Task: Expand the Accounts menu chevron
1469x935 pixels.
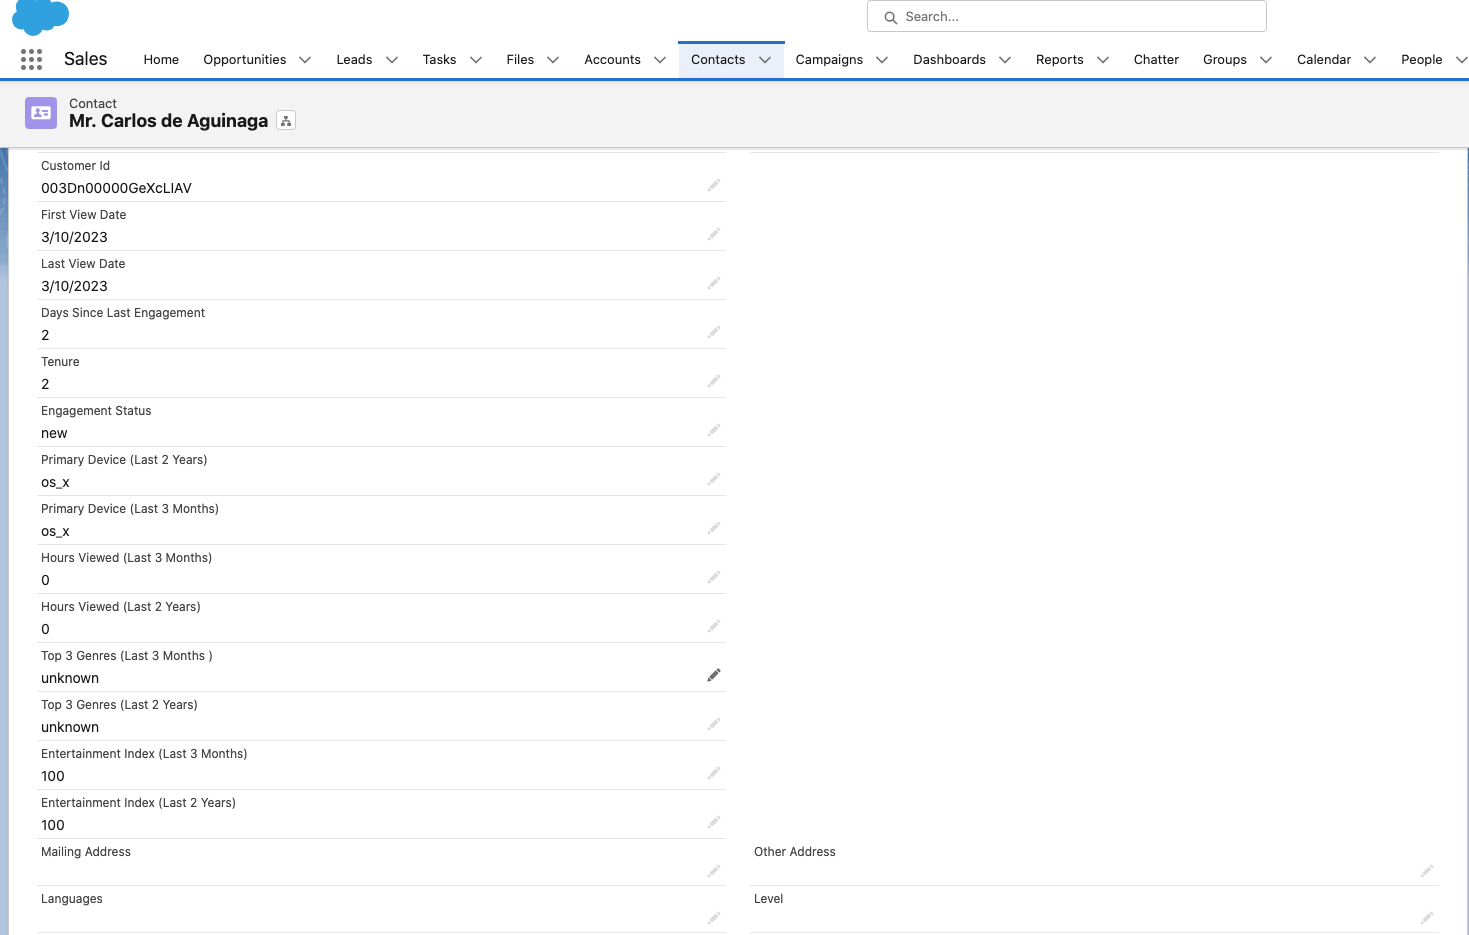Action: (x=660, y=60)
